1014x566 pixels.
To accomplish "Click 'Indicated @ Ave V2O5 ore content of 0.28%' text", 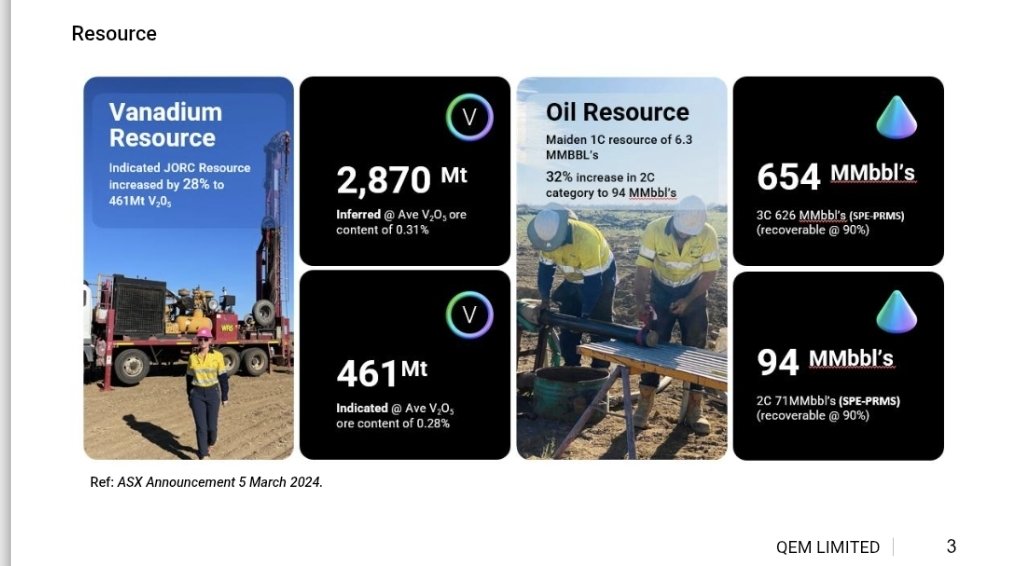I will [x=394, y=416].
